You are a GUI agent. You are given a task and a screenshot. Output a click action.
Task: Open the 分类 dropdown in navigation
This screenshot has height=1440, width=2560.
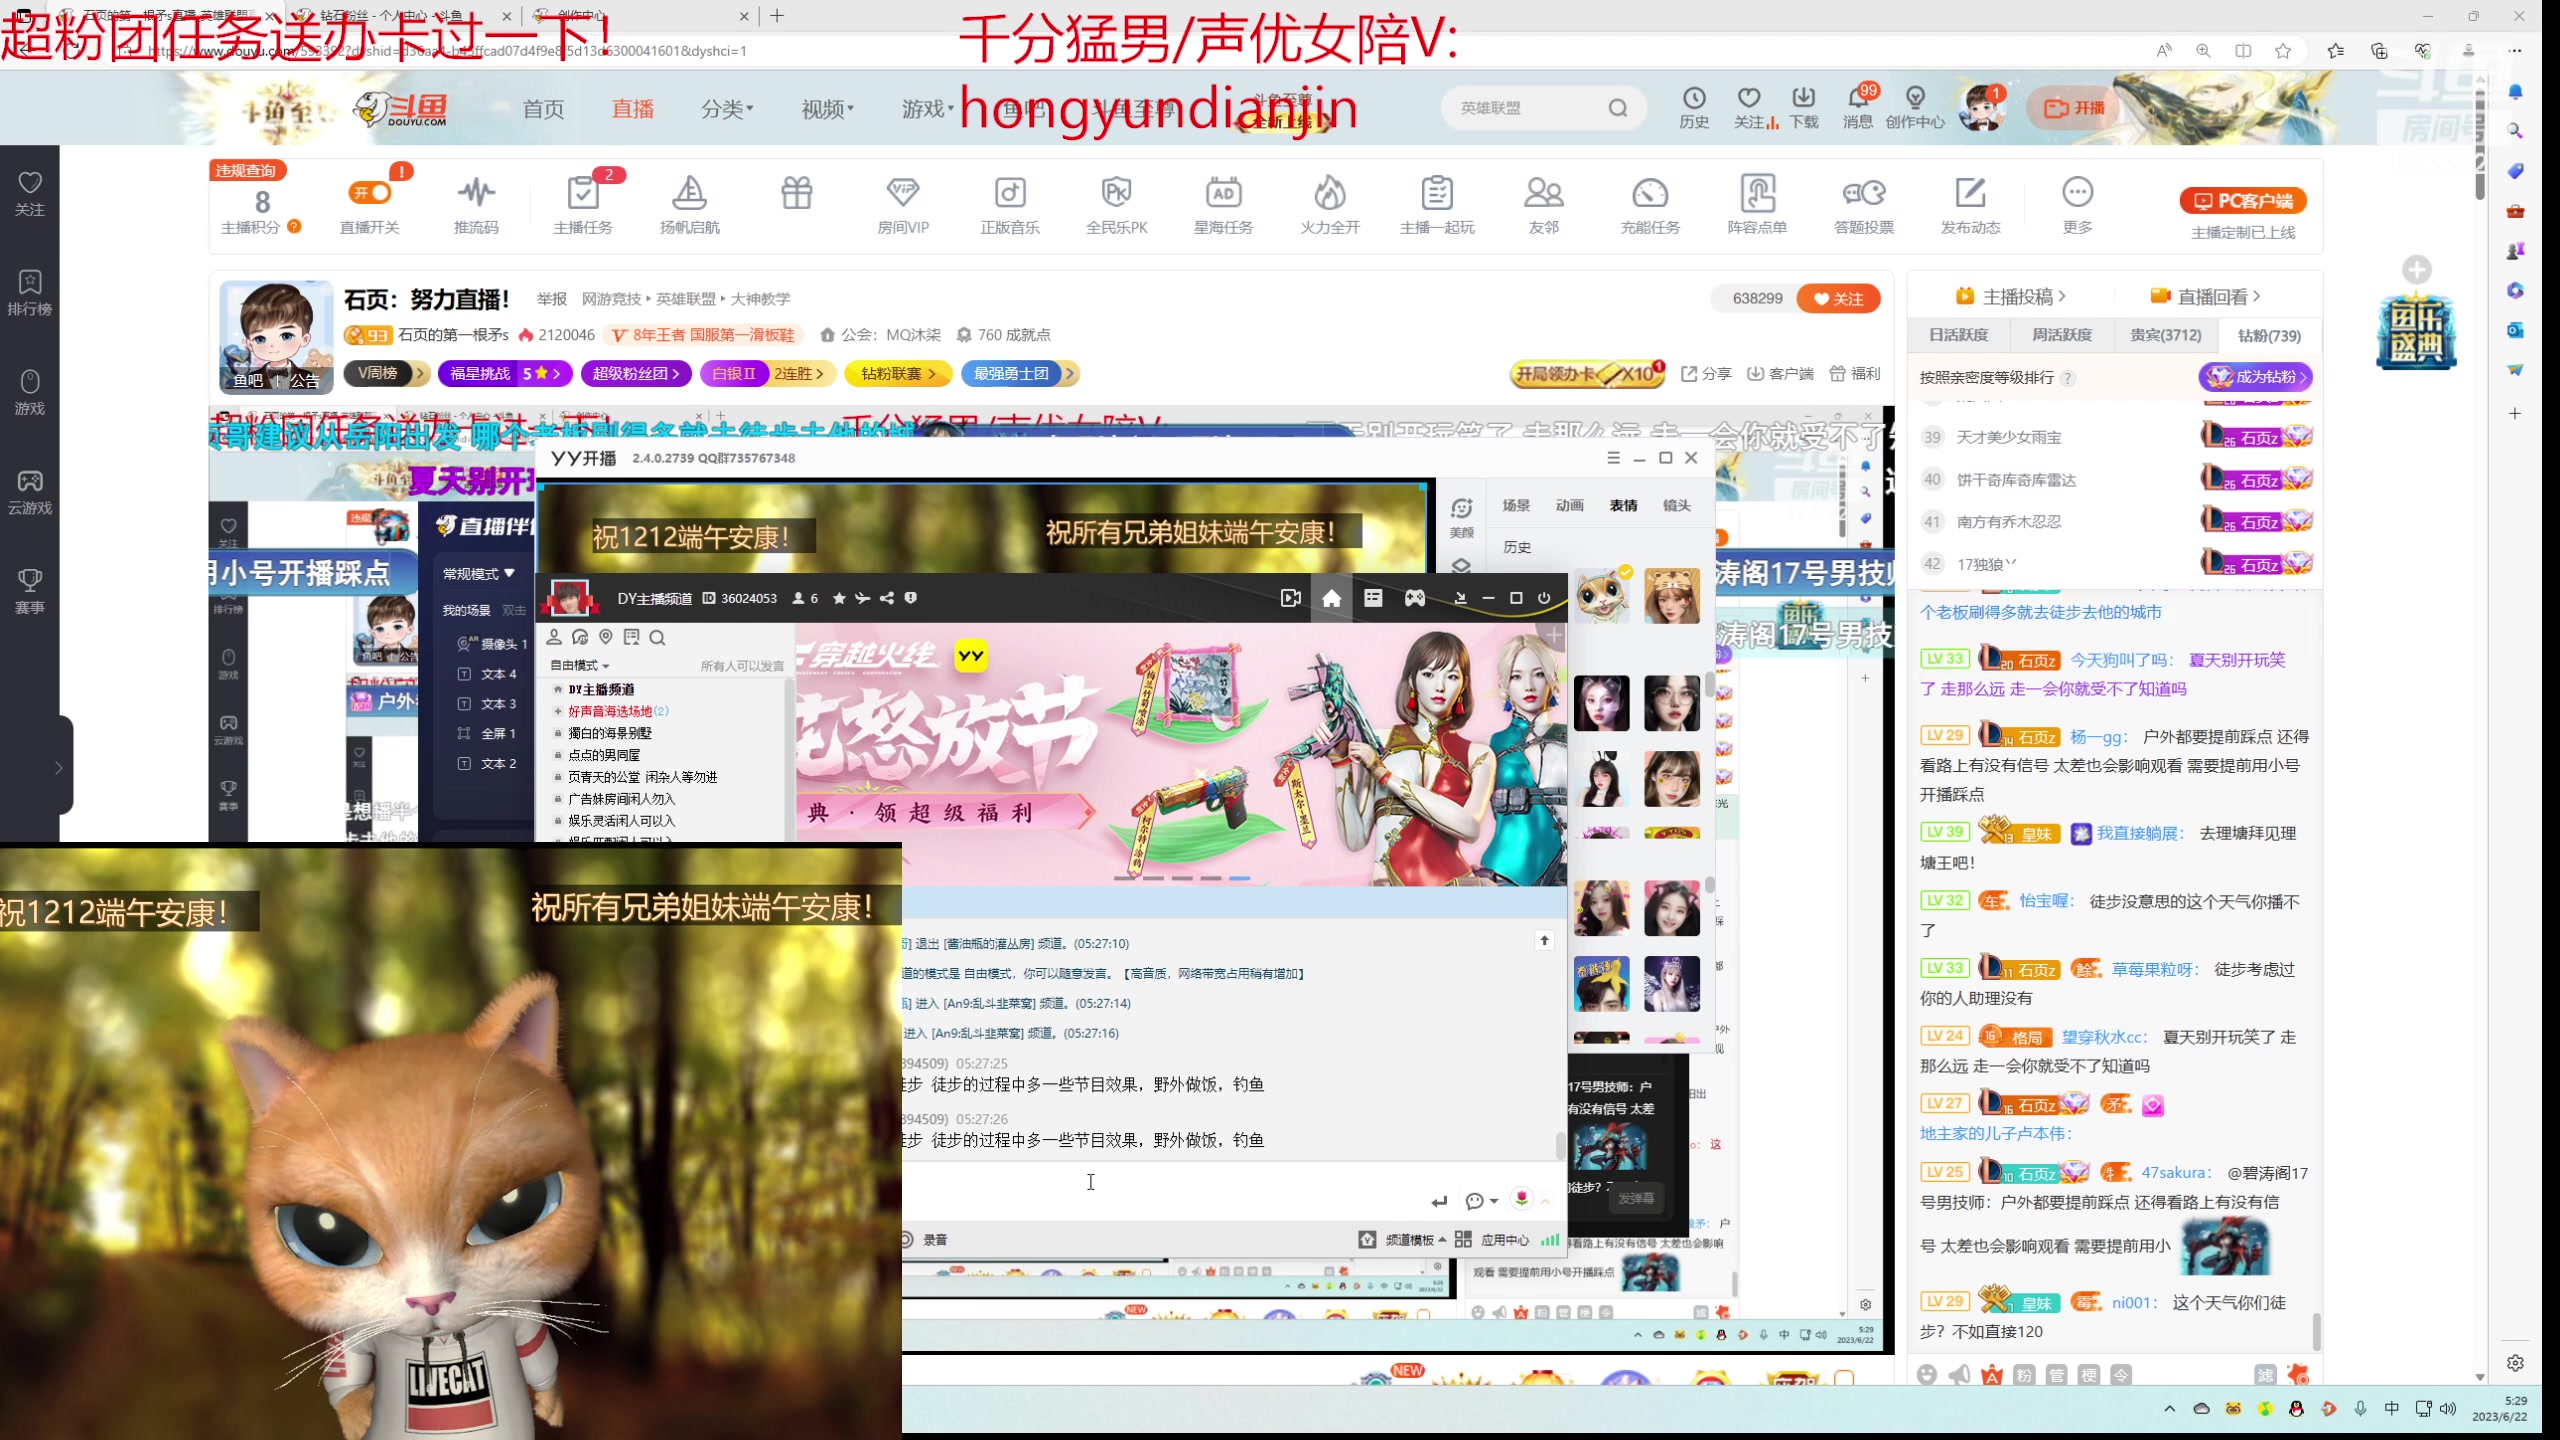[x=727, y=108]
